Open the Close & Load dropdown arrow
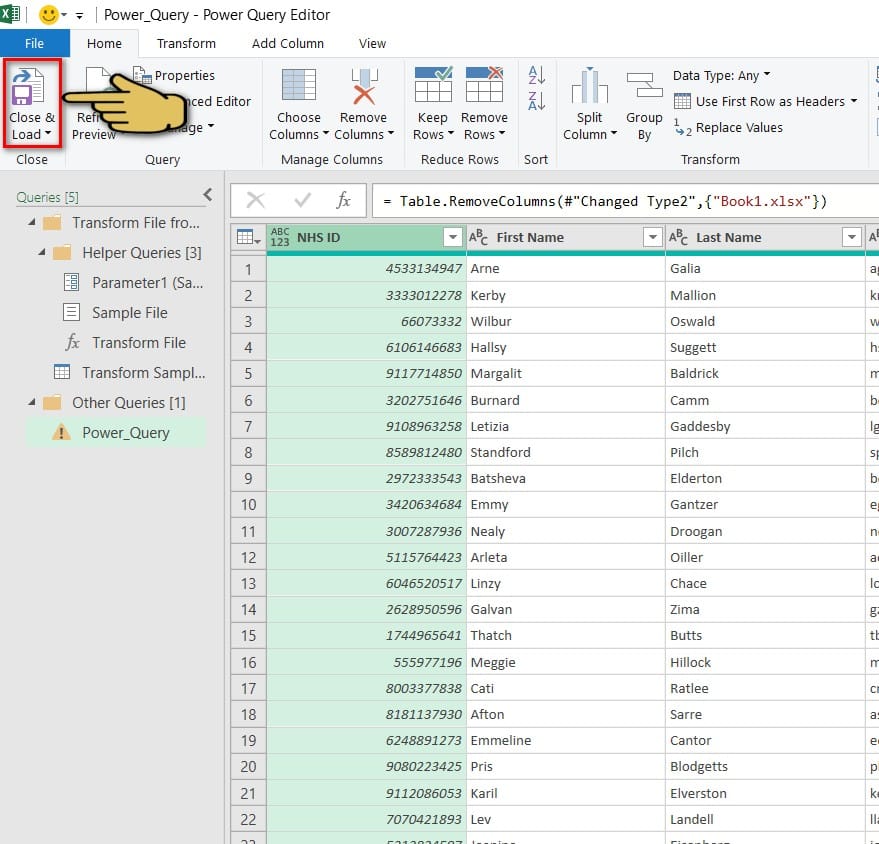This screenshot has height=844, width=879. click(48, 133)
